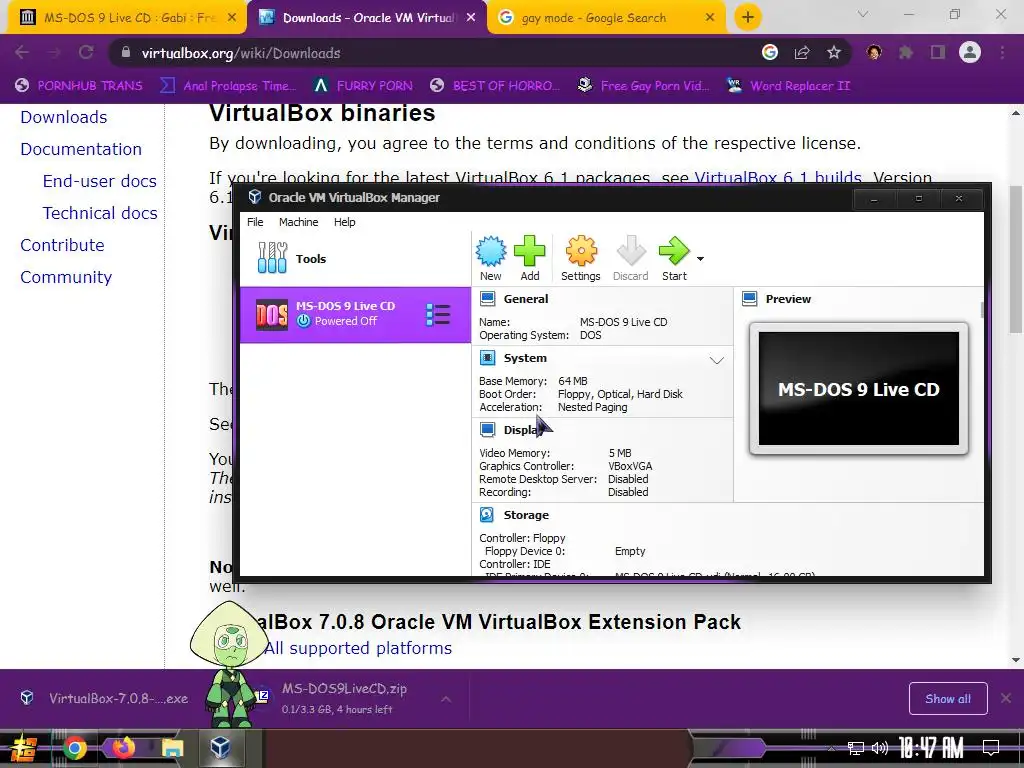Start the MS-DOS 9 Live CD machine
This screenshot has height=768, width=1024.
674,259
